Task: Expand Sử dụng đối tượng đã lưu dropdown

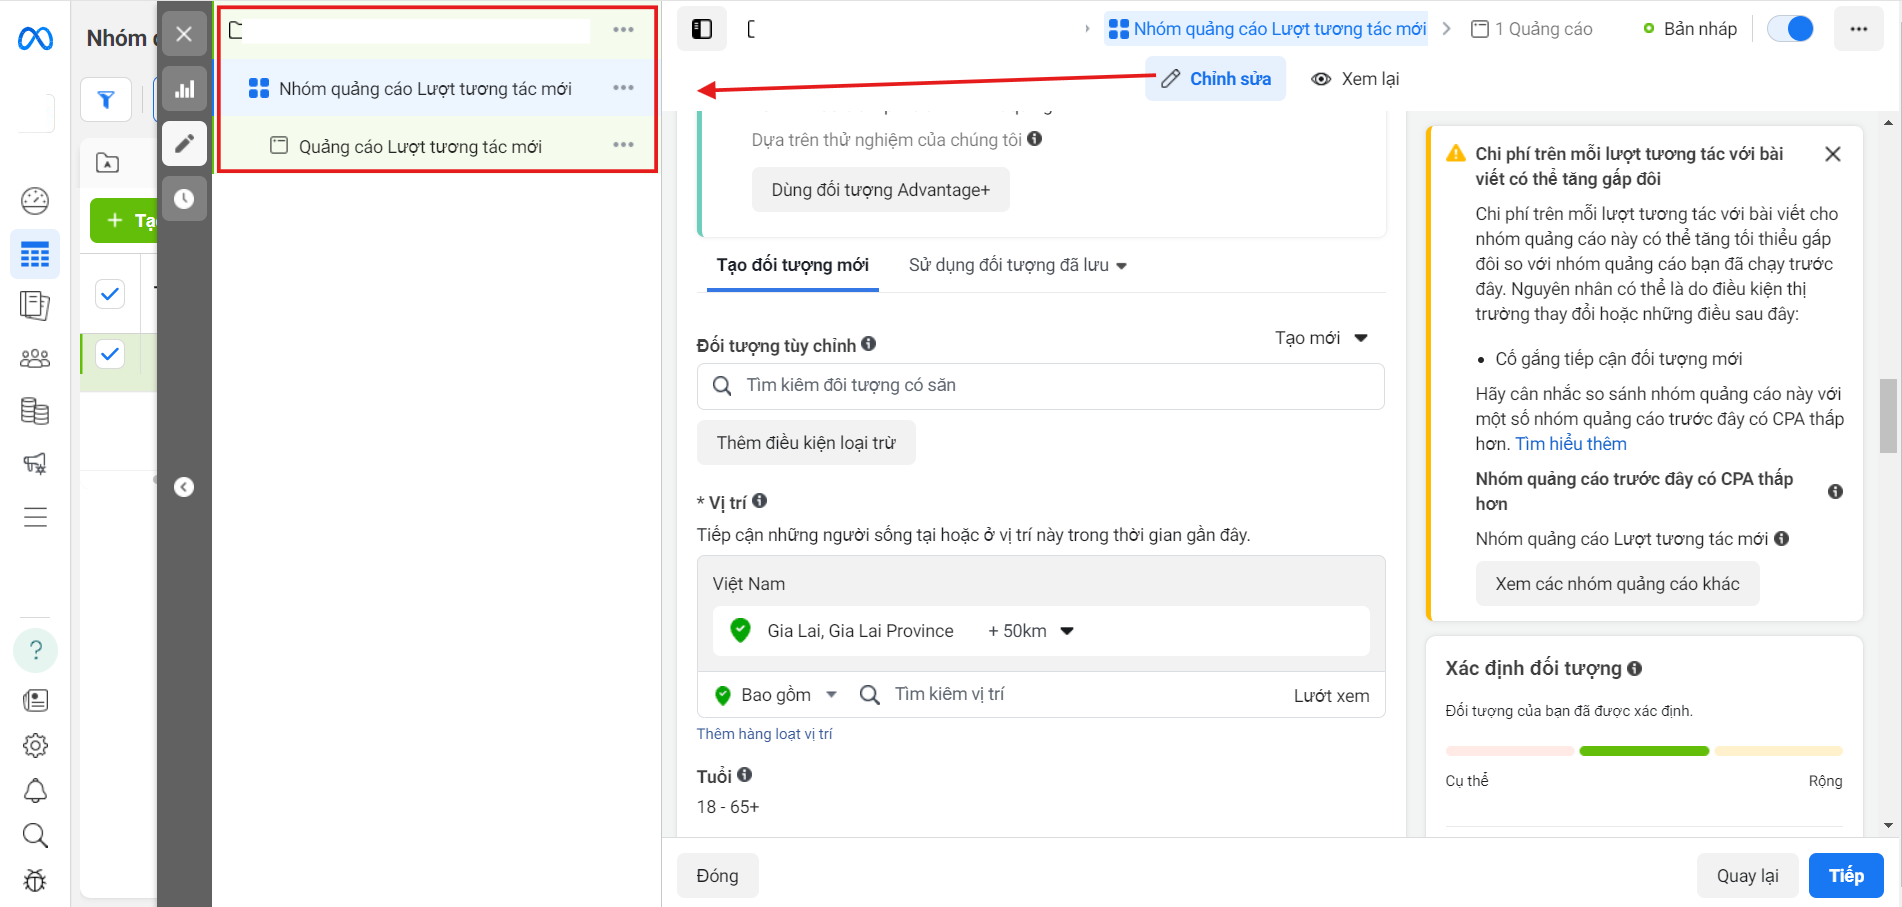Action: point(1018,265)
